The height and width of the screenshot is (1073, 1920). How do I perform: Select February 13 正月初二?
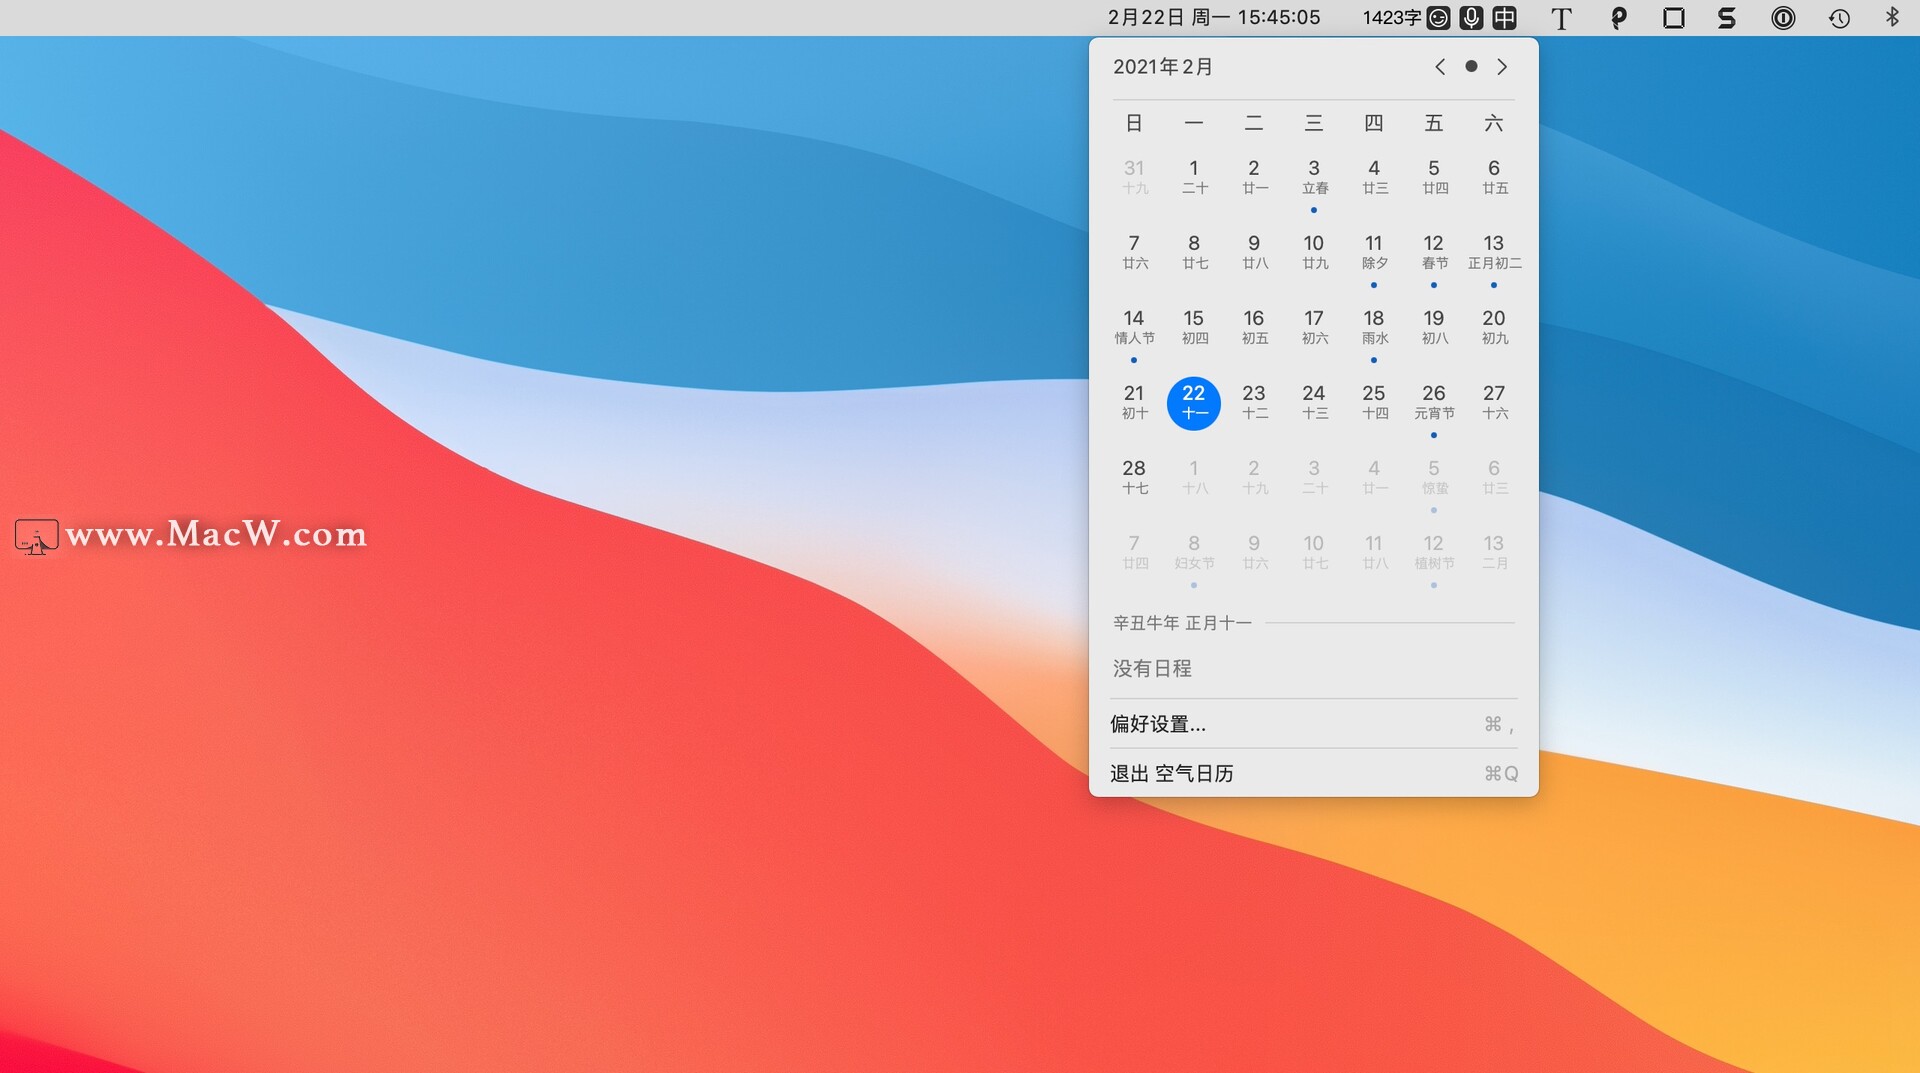point(1494,254)
